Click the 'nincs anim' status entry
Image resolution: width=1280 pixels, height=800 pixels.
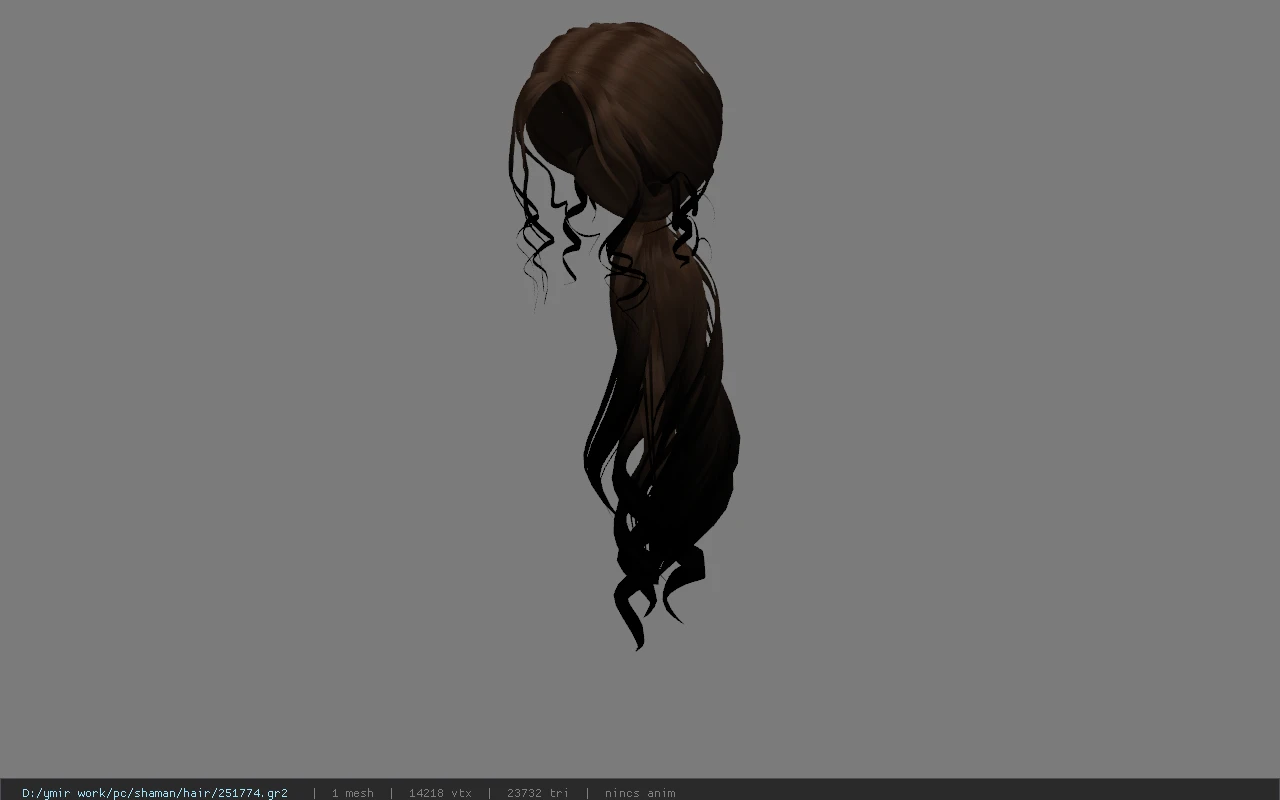point(640,793)
